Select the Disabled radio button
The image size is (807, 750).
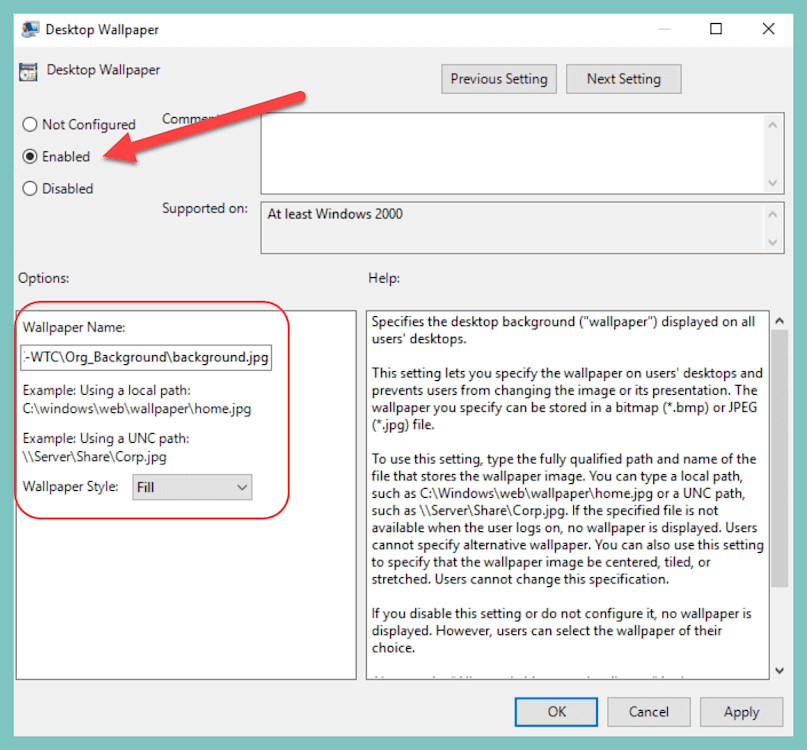[x=30, y=188]
